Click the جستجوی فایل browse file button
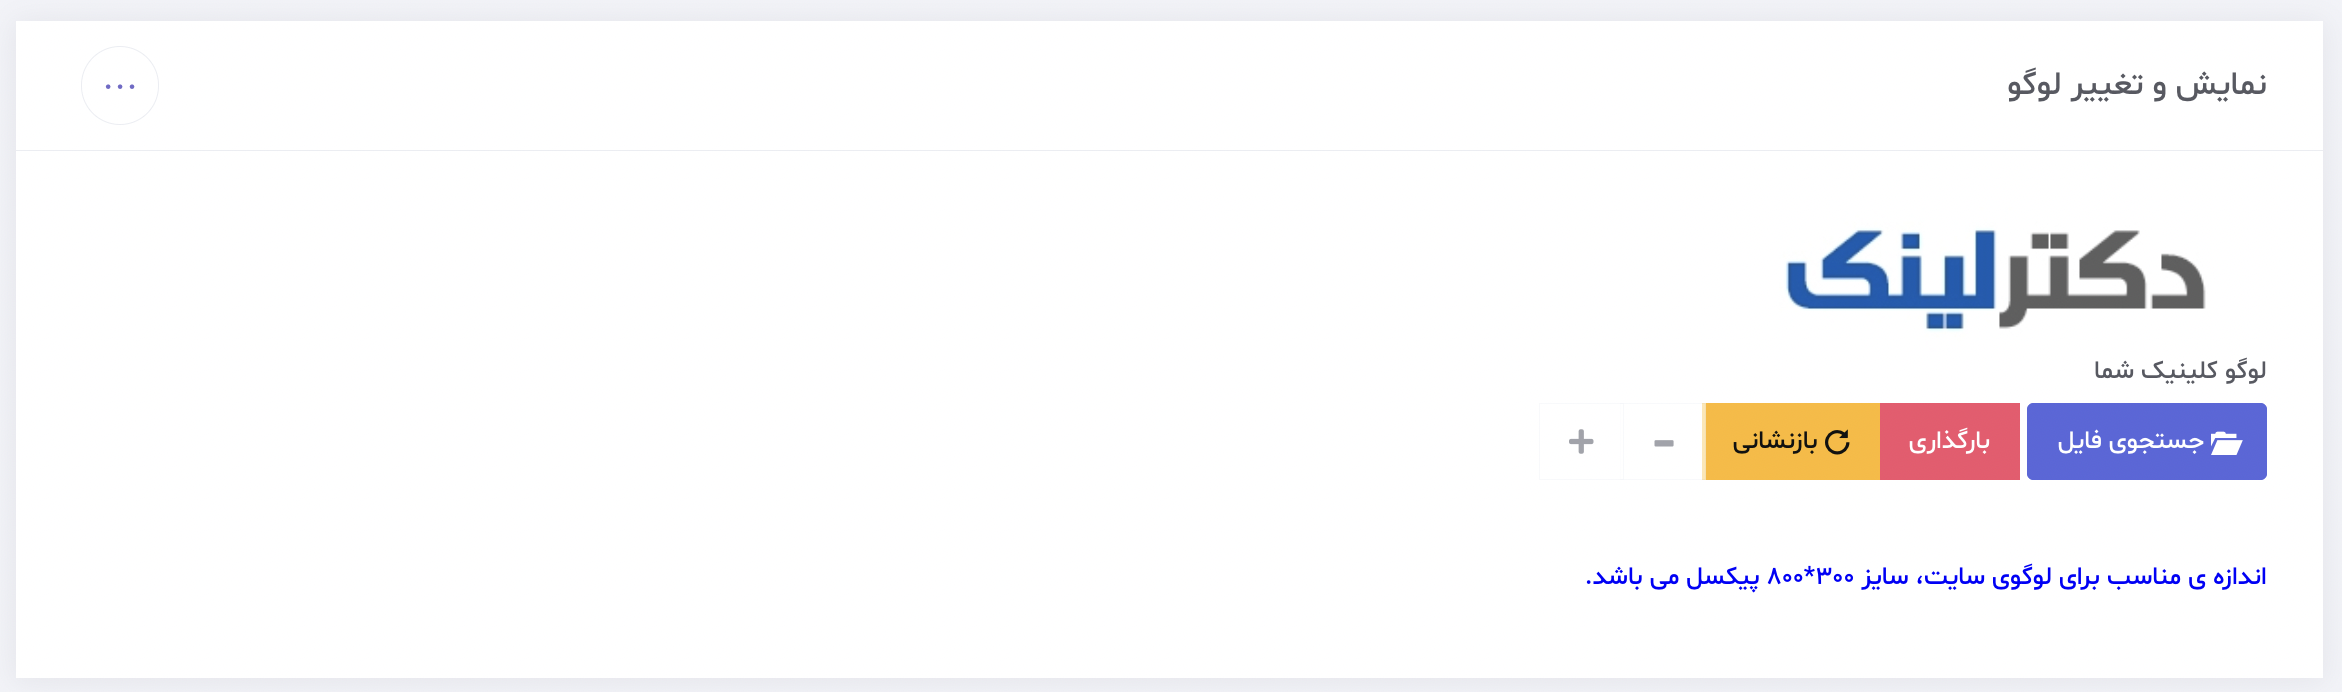The image size is (2342, 692). click(x=2146, y=441)
